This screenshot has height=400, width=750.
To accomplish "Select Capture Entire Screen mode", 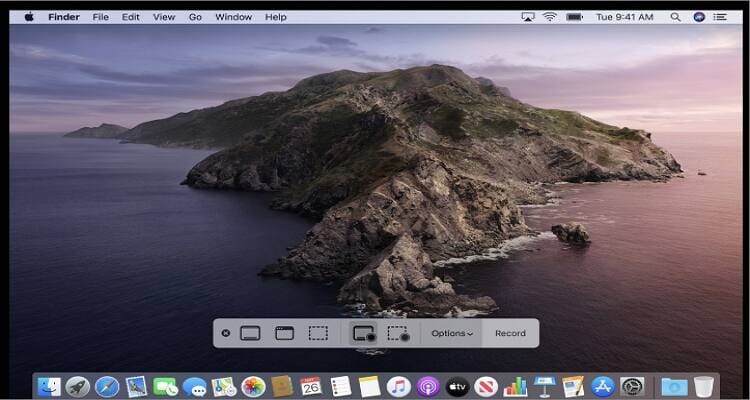I will [x=250, y=333].
